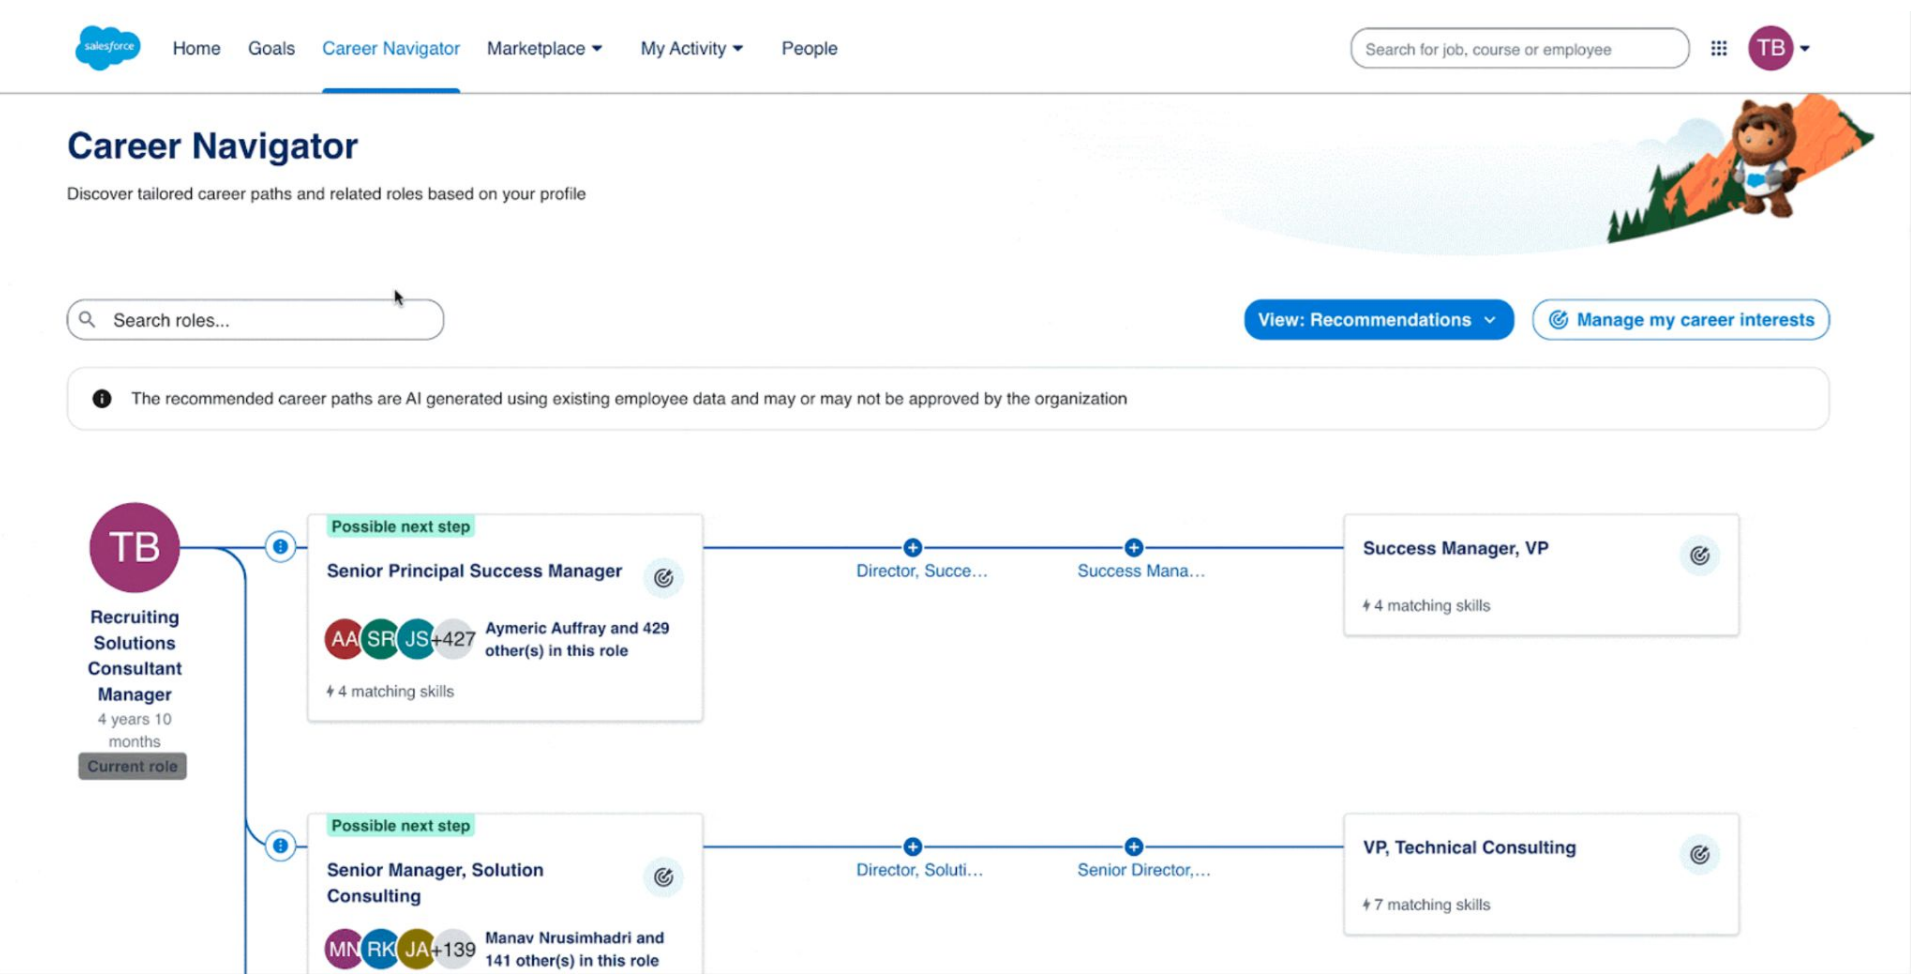Click info node before Senior Principal Success Manager

coord(280,546)
